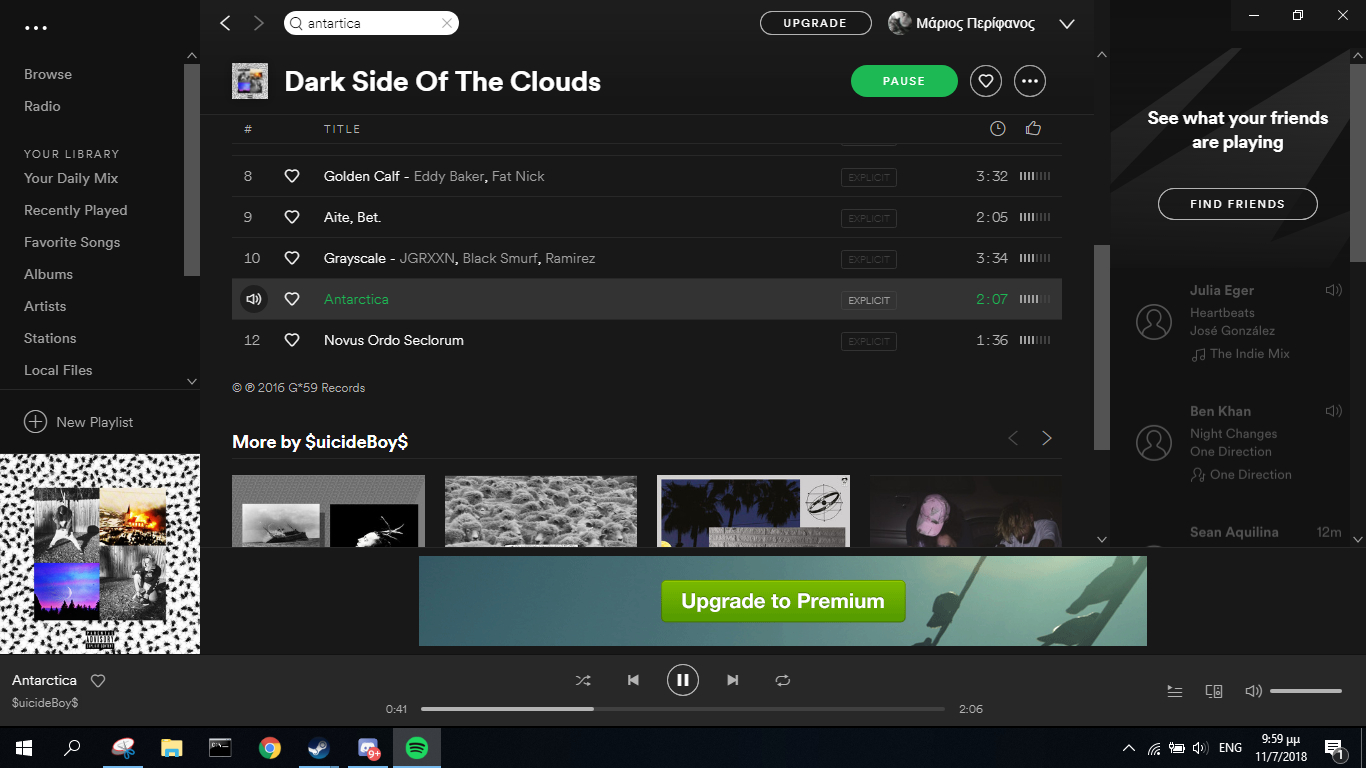Image resolution: width=1366 pixels, height=768 pixels.
Task: Toggle shuffle playback
Action: (583, 680)
